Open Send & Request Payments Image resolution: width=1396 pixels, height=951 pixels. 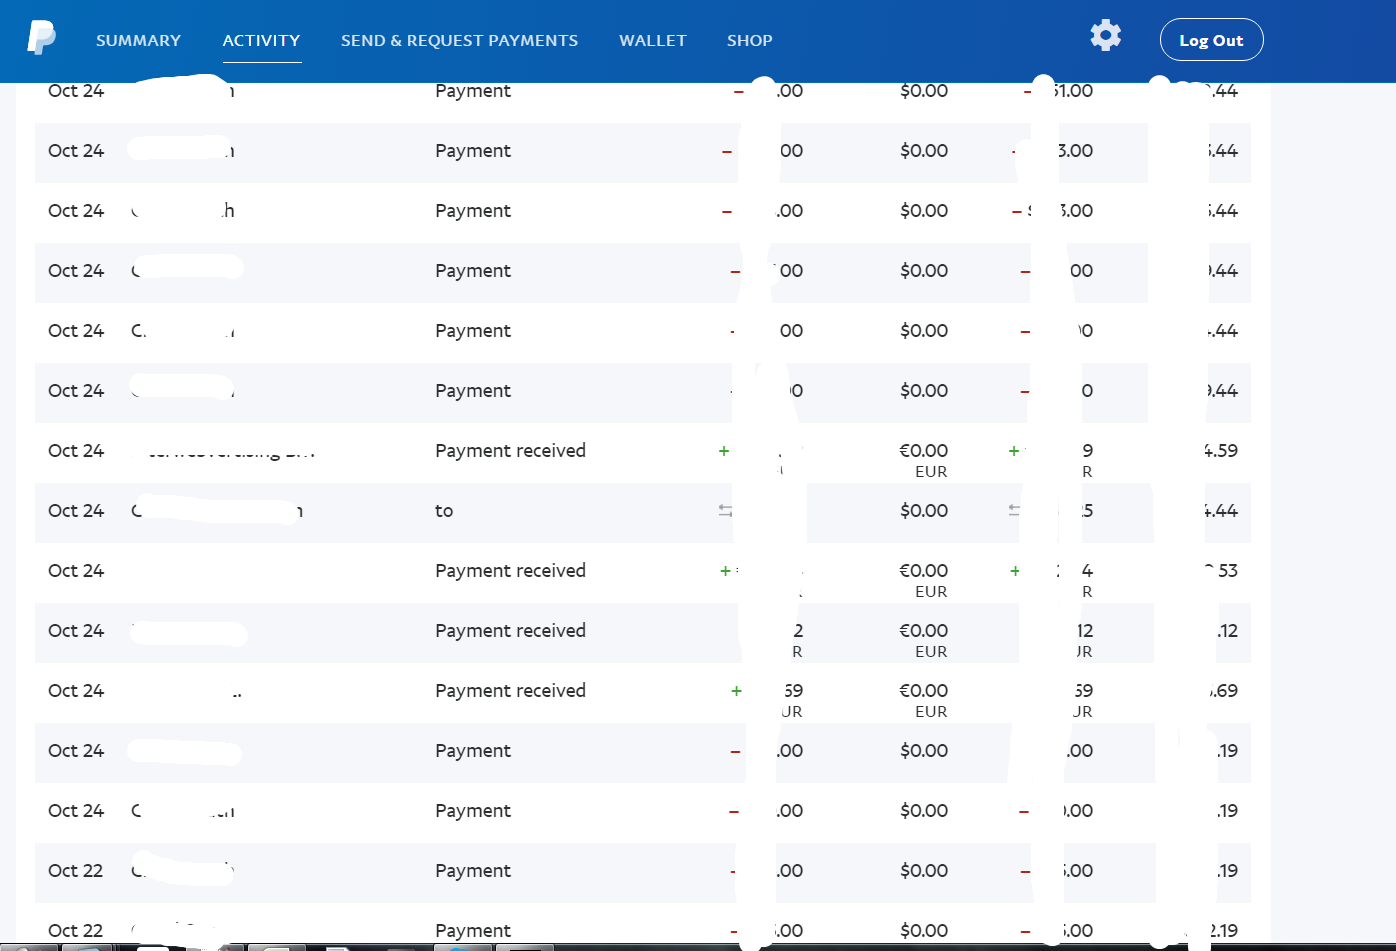tap(459, 40)
